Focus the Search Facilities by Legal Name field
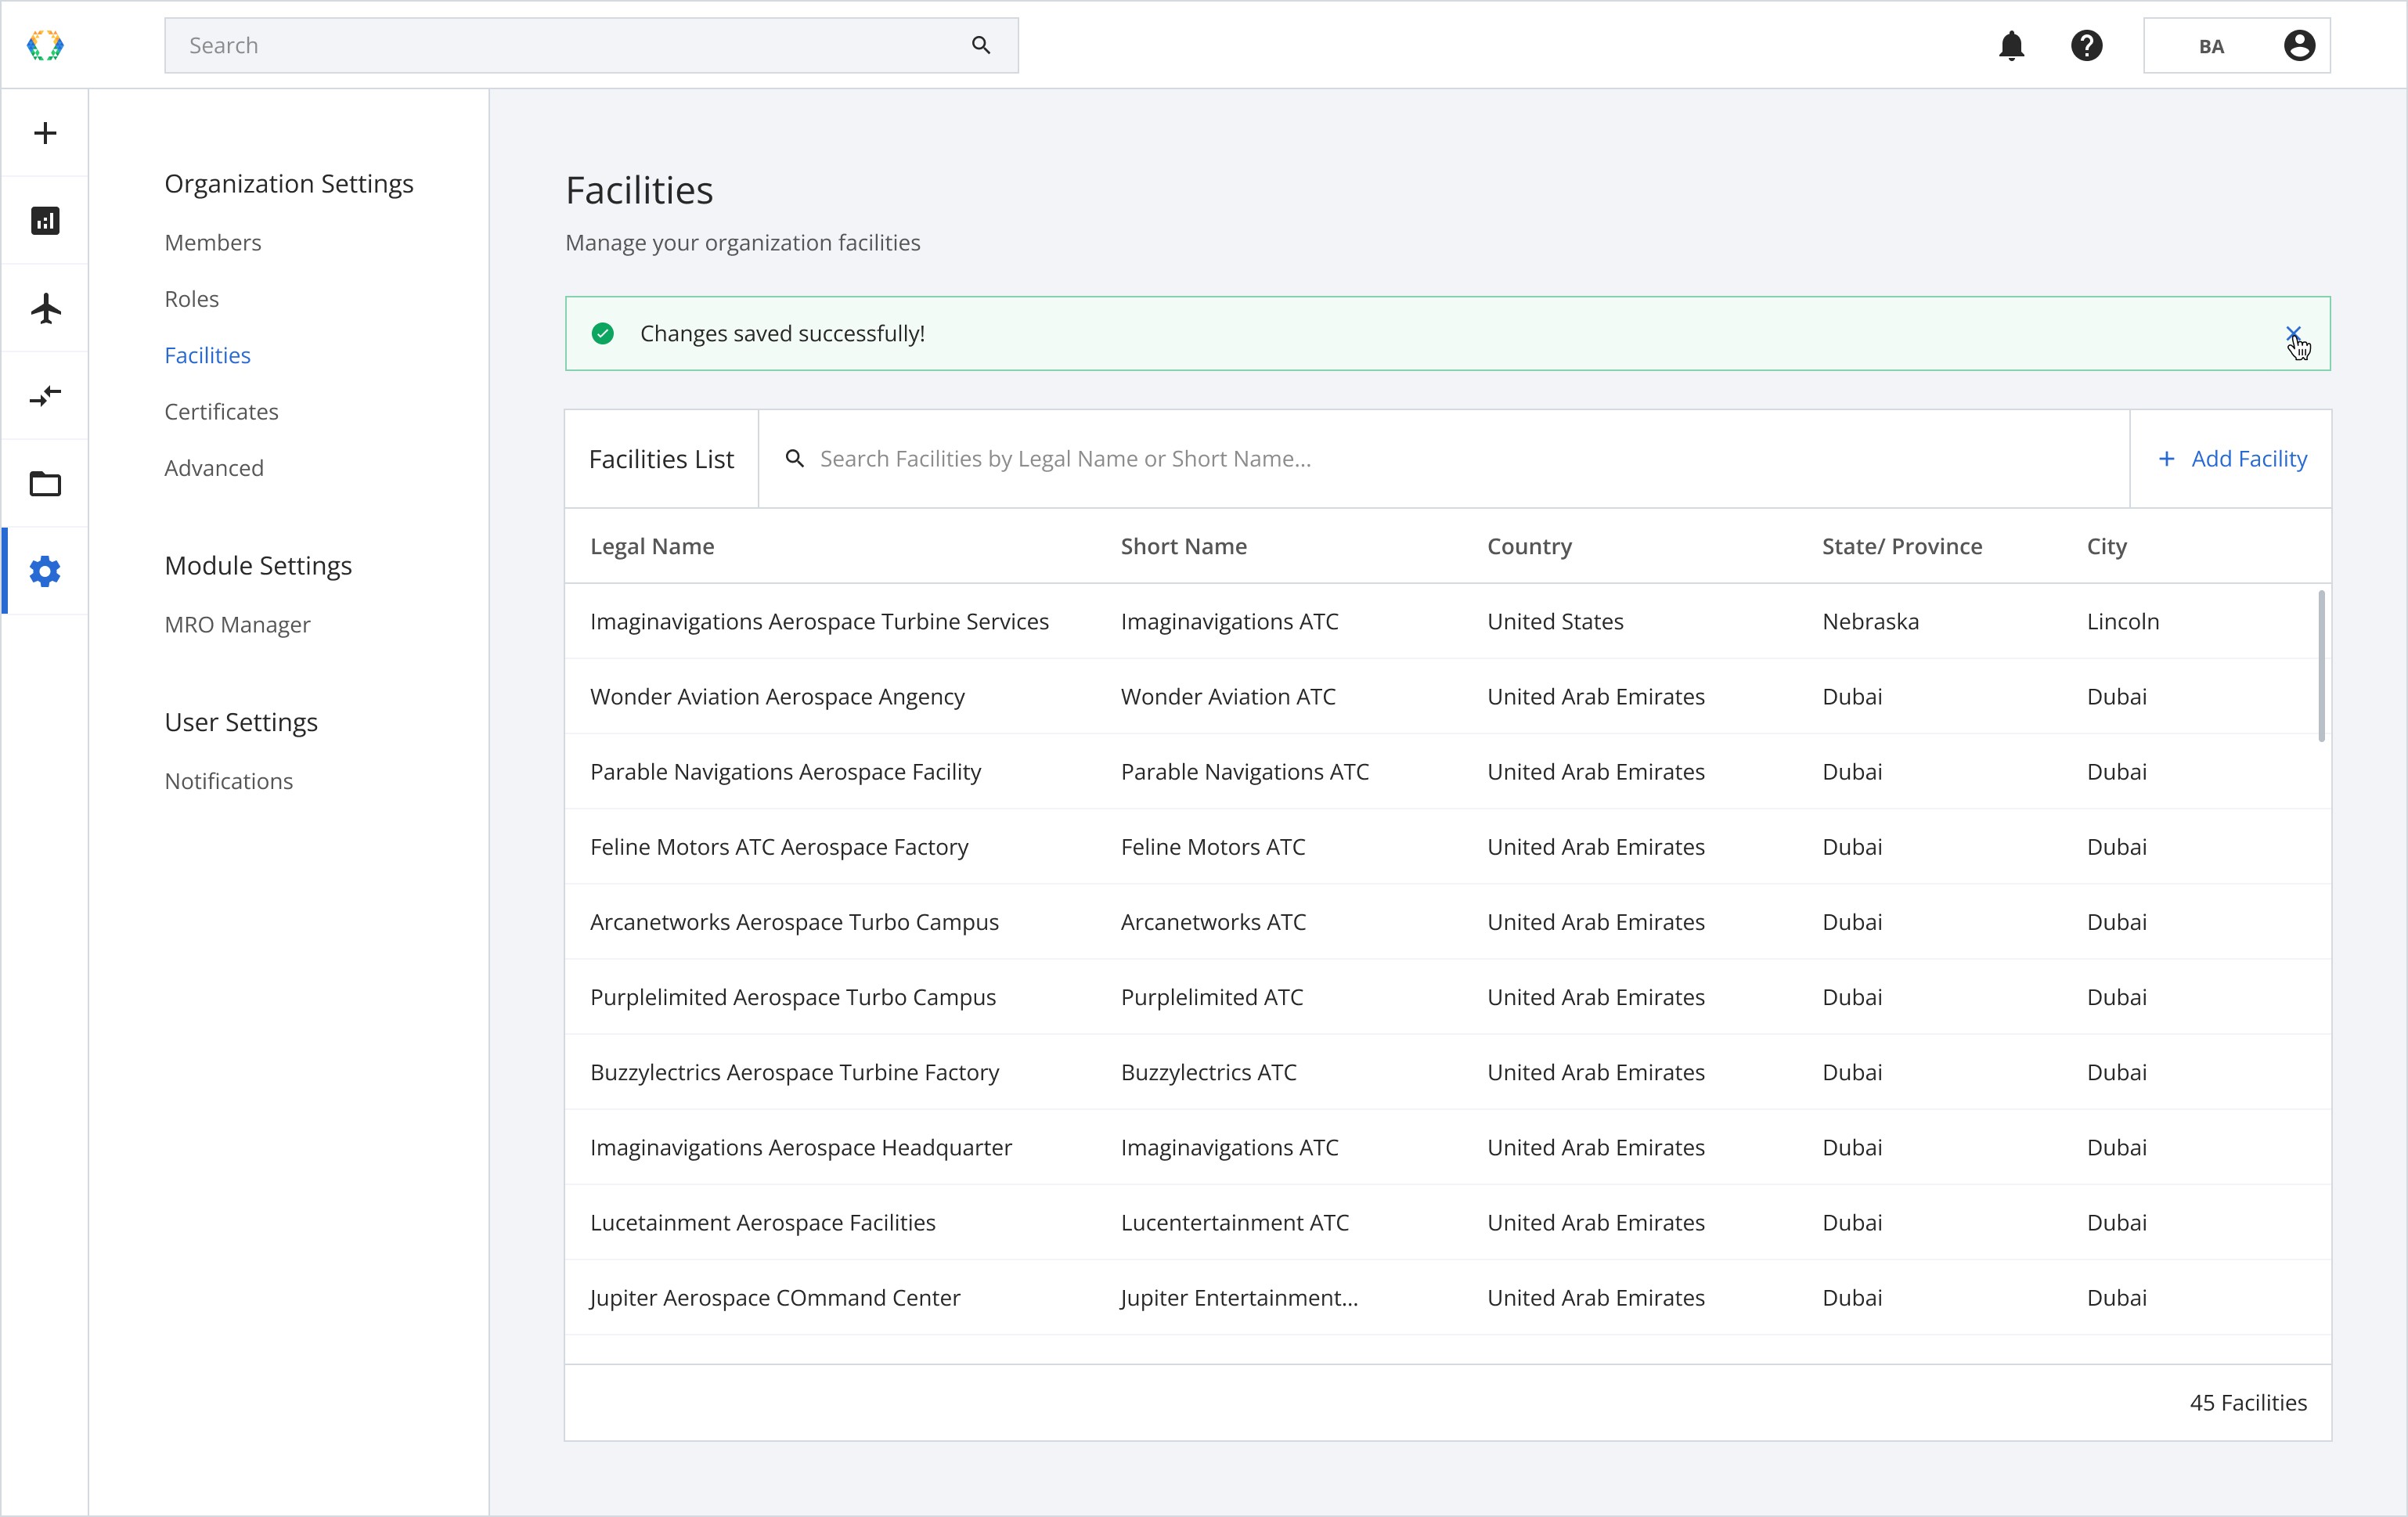The image size is (2408, 1517). [1444, 458]
